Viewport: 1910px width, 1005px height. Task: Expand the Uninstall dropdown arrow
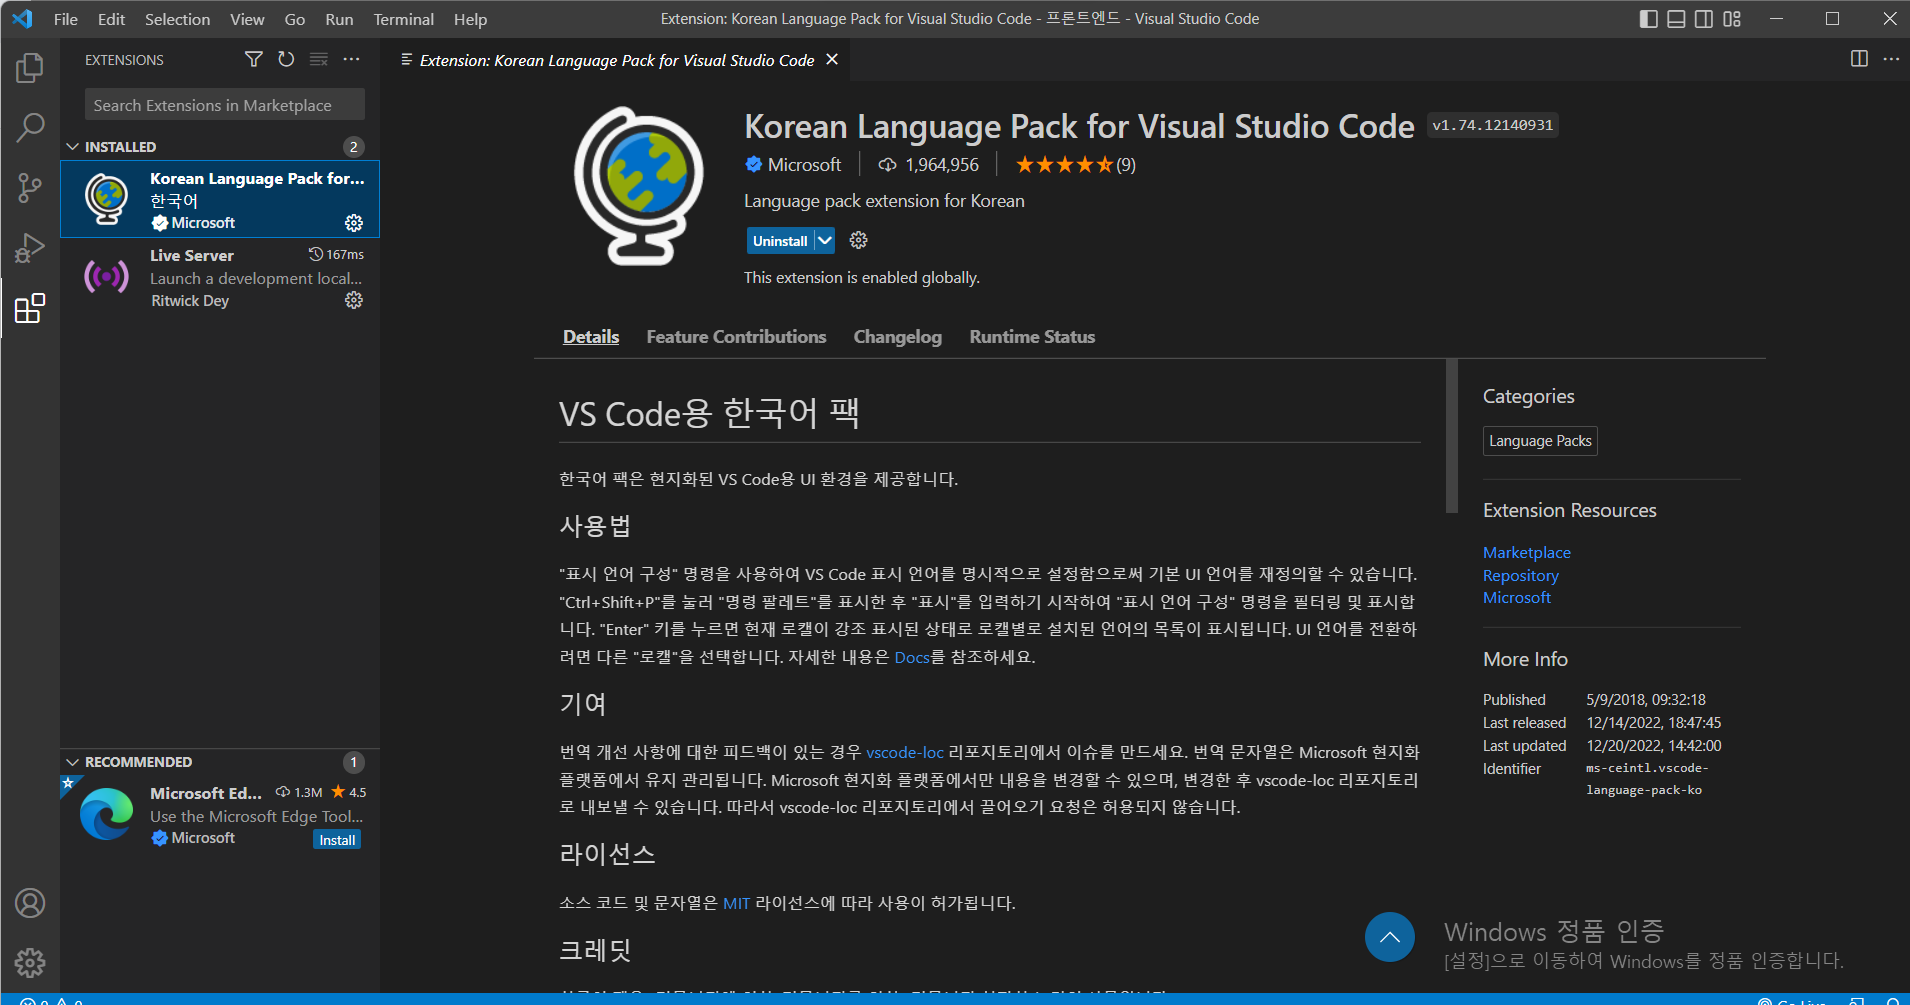[825, 240]
